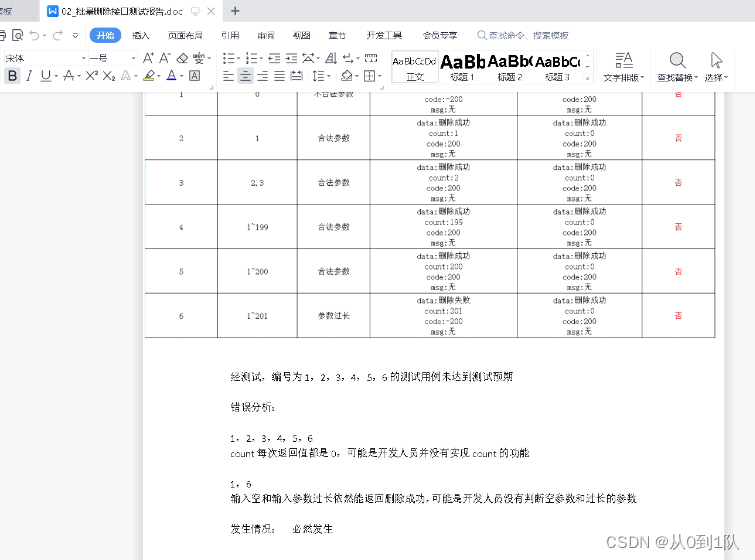755x560 pixels.
Task: Align text left
Action: (x=228, y=76)
